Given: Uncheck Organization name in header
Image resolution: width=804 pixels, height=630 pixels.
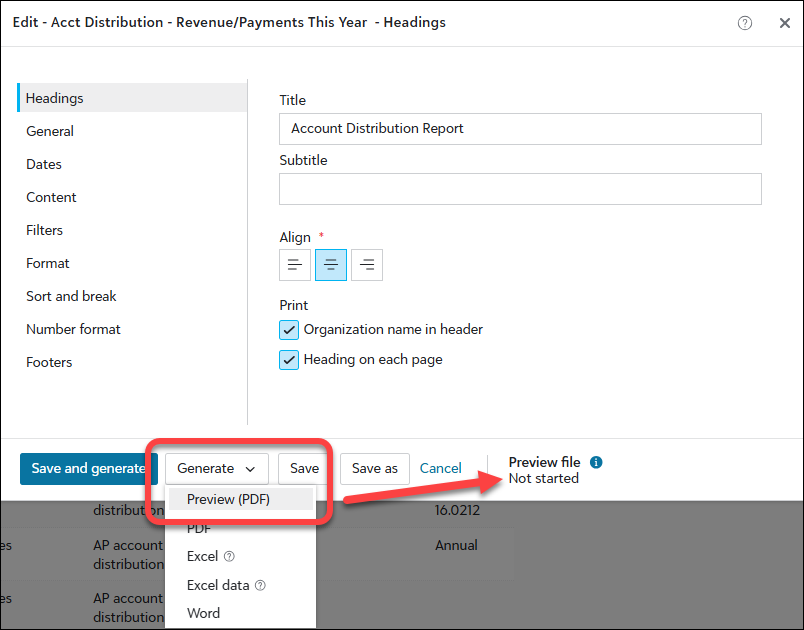Looking at the screenshot, I should click(289, 330).
